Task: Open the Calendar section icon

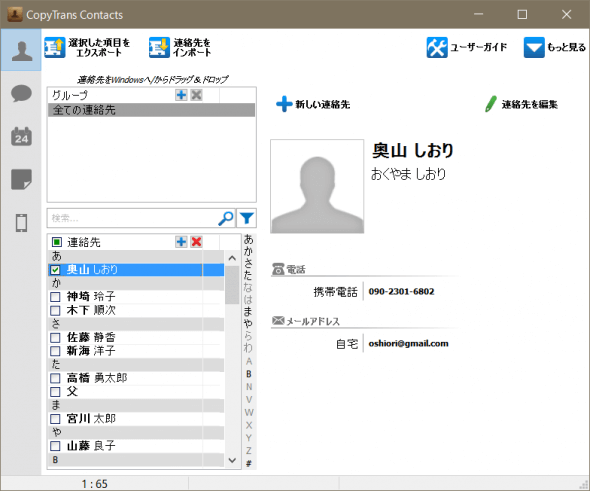Action: point(21,136)
